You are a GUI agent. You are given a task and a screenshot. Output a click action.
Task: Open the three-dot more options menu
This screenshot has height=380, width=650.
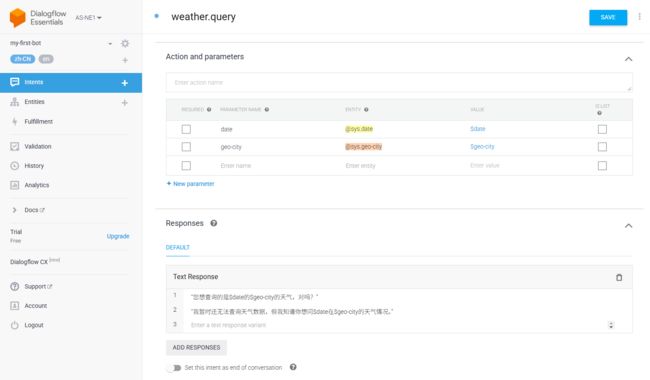pos(639,17)
